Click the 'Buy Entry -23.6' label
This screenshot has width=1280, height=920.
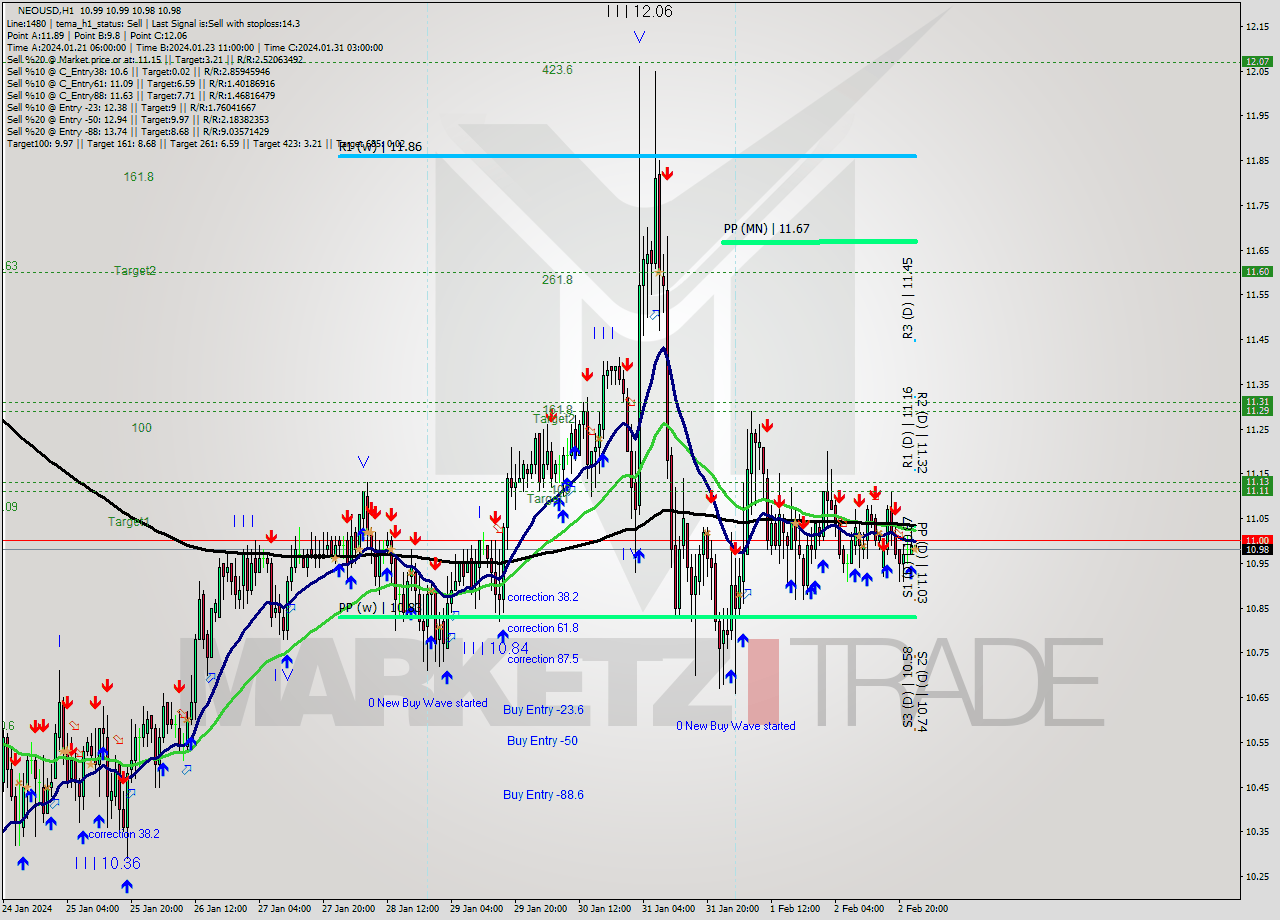[543, 710]
